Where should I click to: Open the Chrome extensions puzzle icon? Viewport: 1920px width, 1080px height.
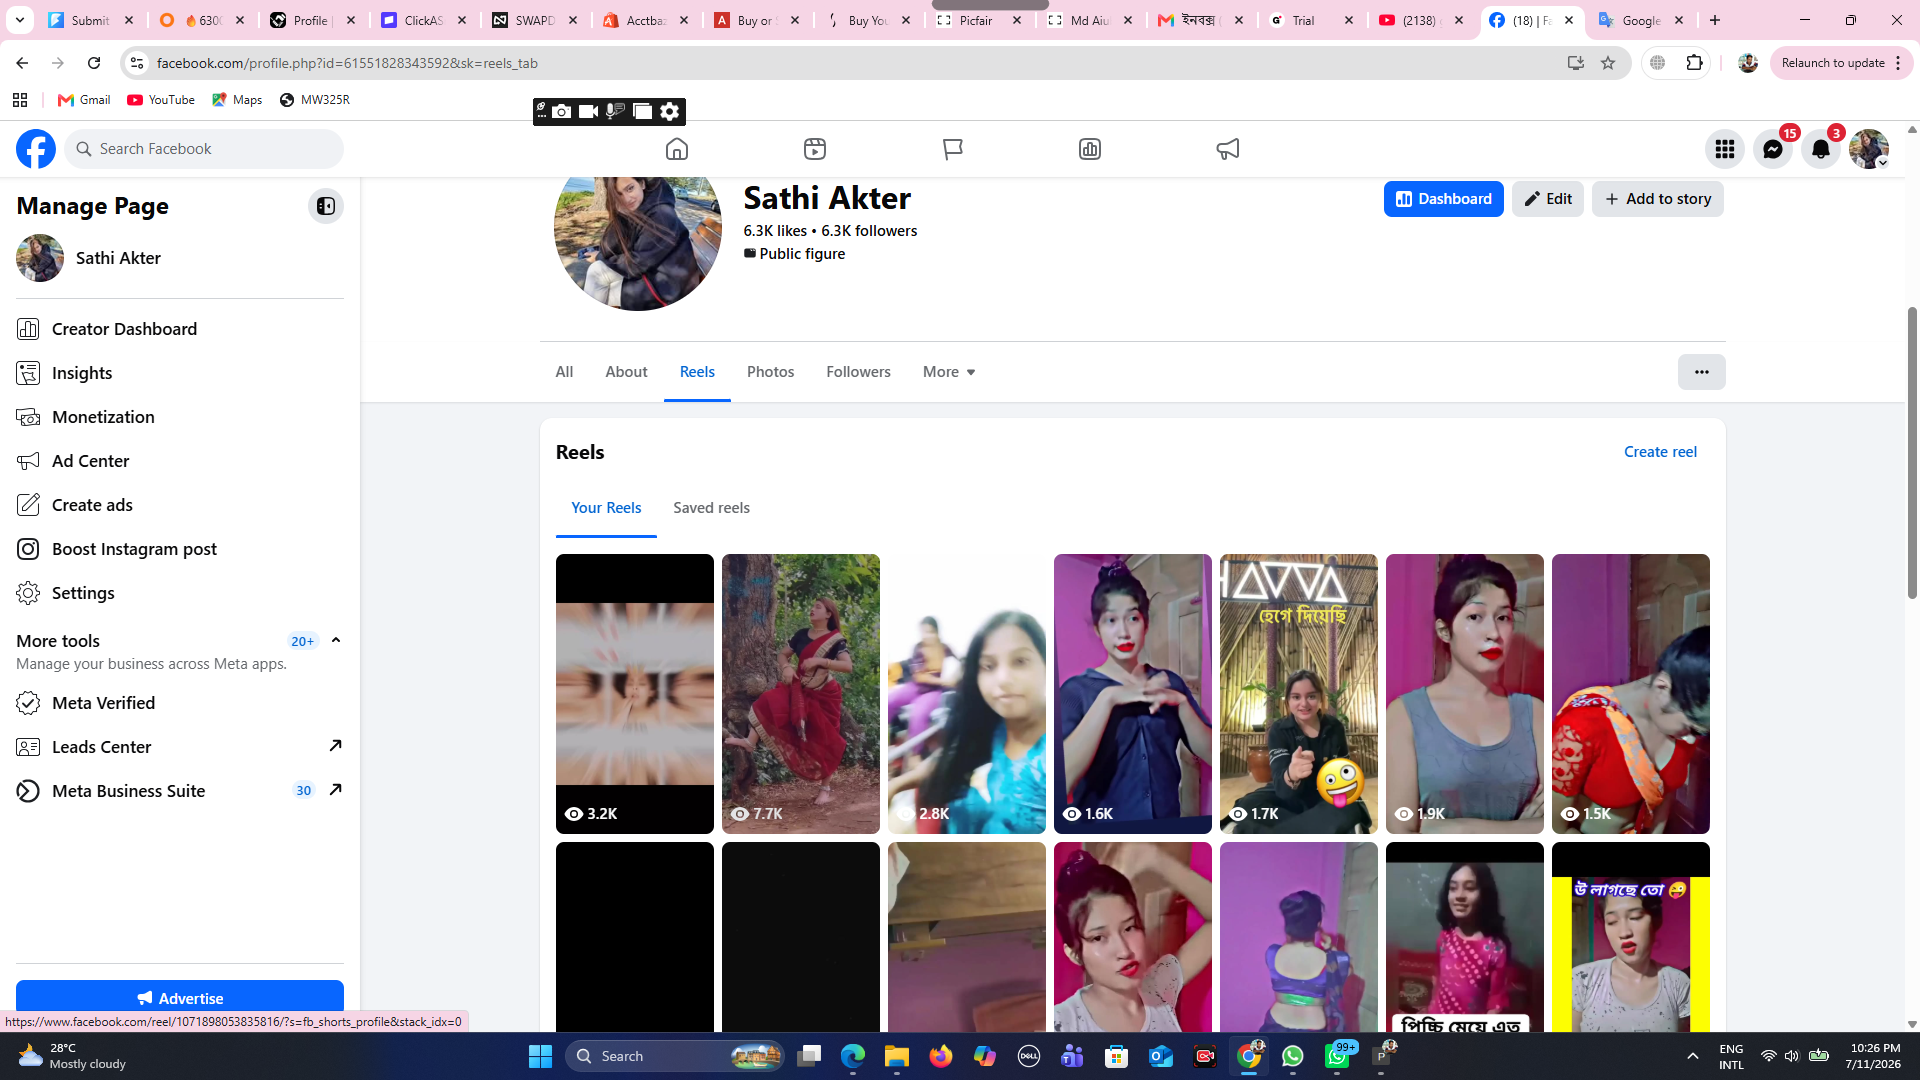coord(1694,63)
